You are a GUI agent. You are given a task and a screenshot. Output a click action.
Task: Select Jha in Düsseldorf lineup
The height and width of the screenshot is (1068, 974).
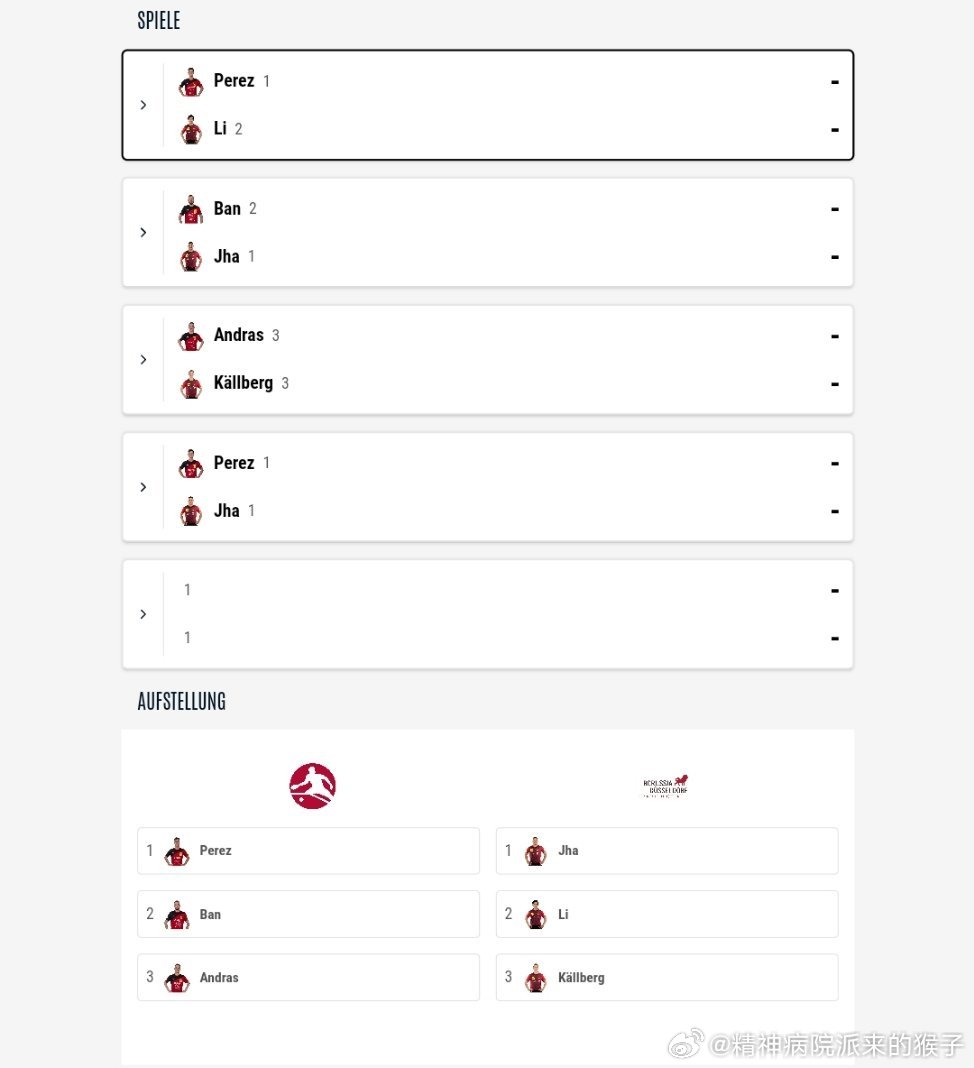coord(667,851)
